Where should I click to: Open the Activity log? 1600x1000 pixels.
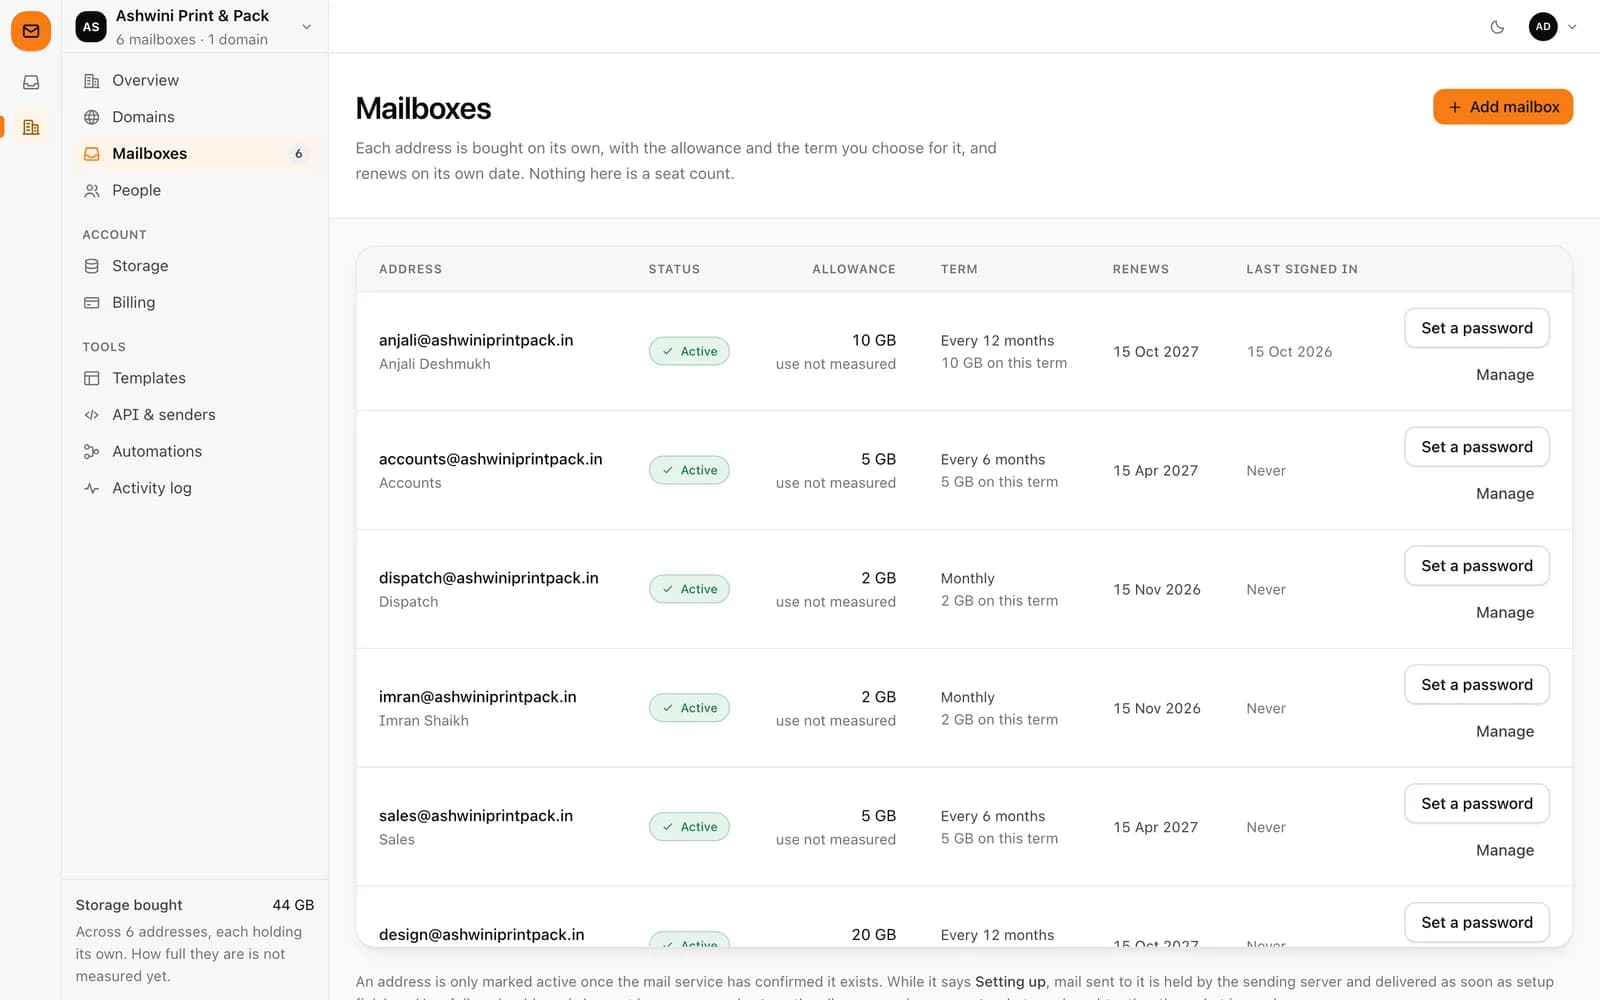click(195, 488)
